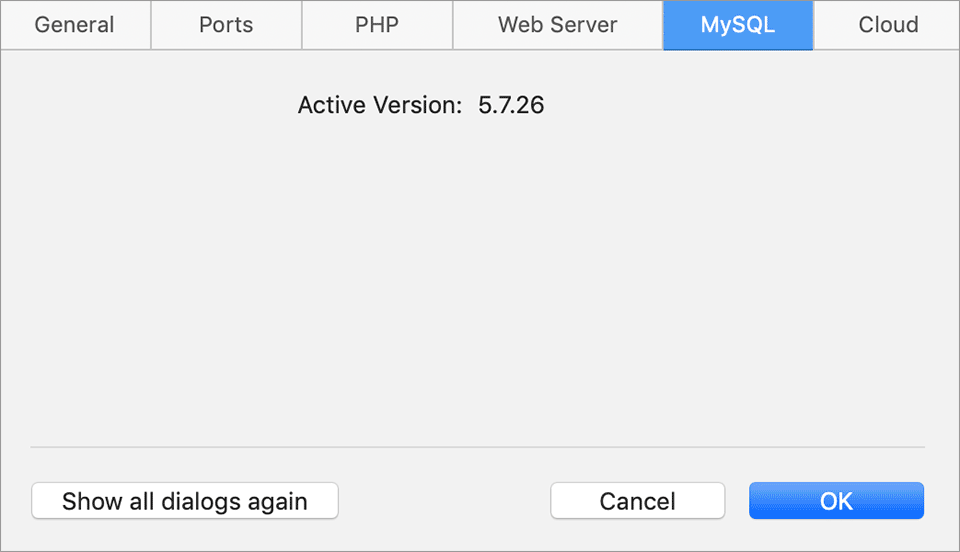Confirm settings with the OK button
Viewport: 960px width, 552px height.
pos(836,501)
